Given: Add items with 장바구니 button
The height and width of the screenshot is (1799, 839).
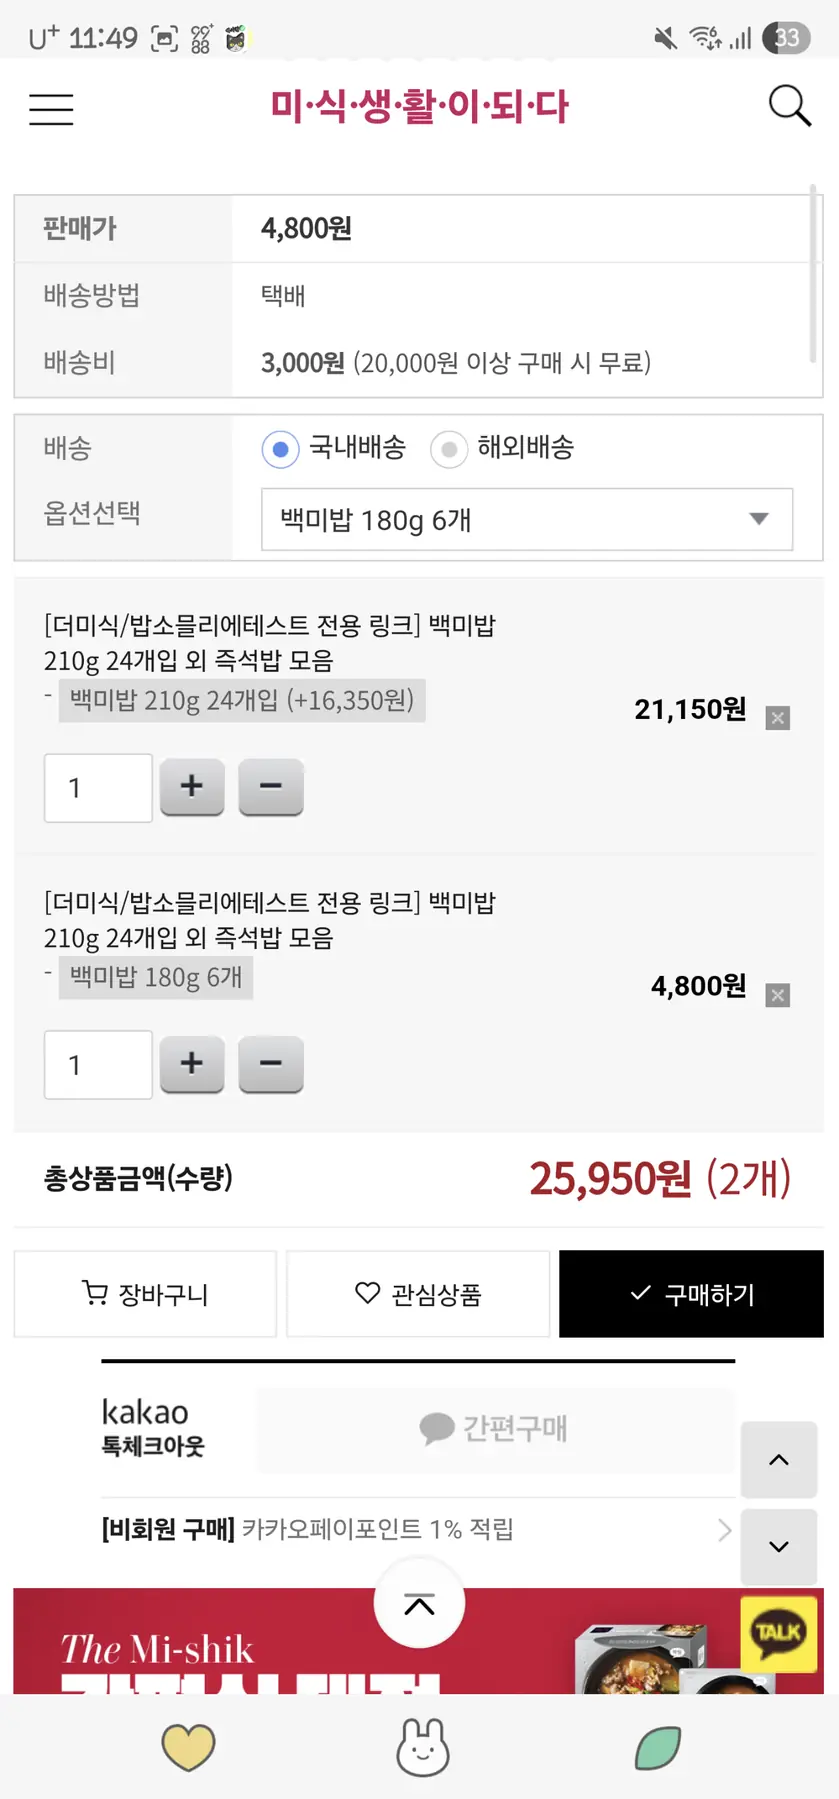Looking at the screenshot, I should tap(145, 1294).
